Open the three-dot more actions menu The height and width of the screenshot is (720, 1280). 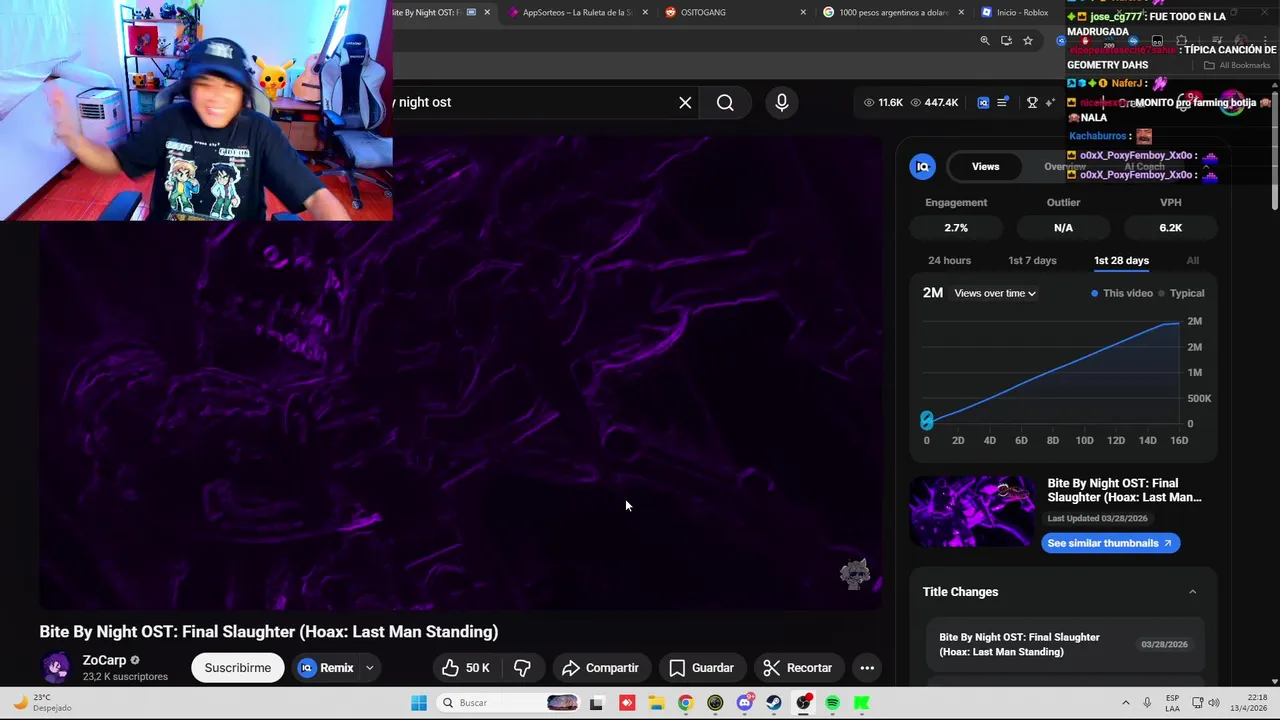[x=867, y=668]
